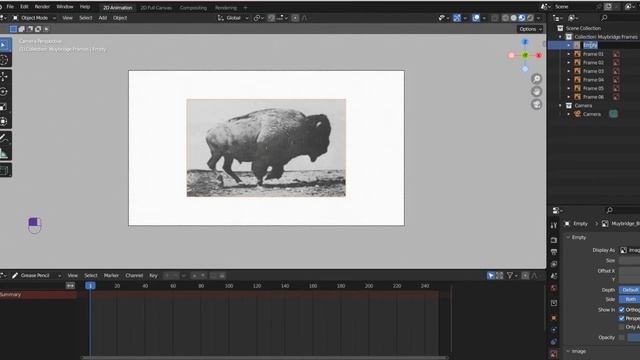Open the Object properties tab
Viewport: 640px width, 360px height.
click(x=553, y=318)
